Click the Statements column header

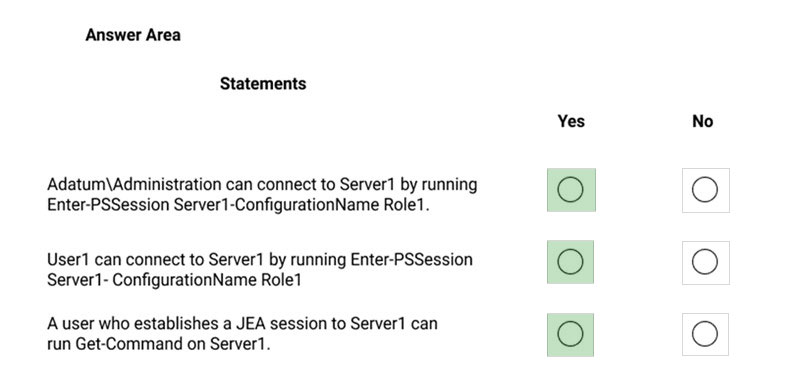[263, 83]
